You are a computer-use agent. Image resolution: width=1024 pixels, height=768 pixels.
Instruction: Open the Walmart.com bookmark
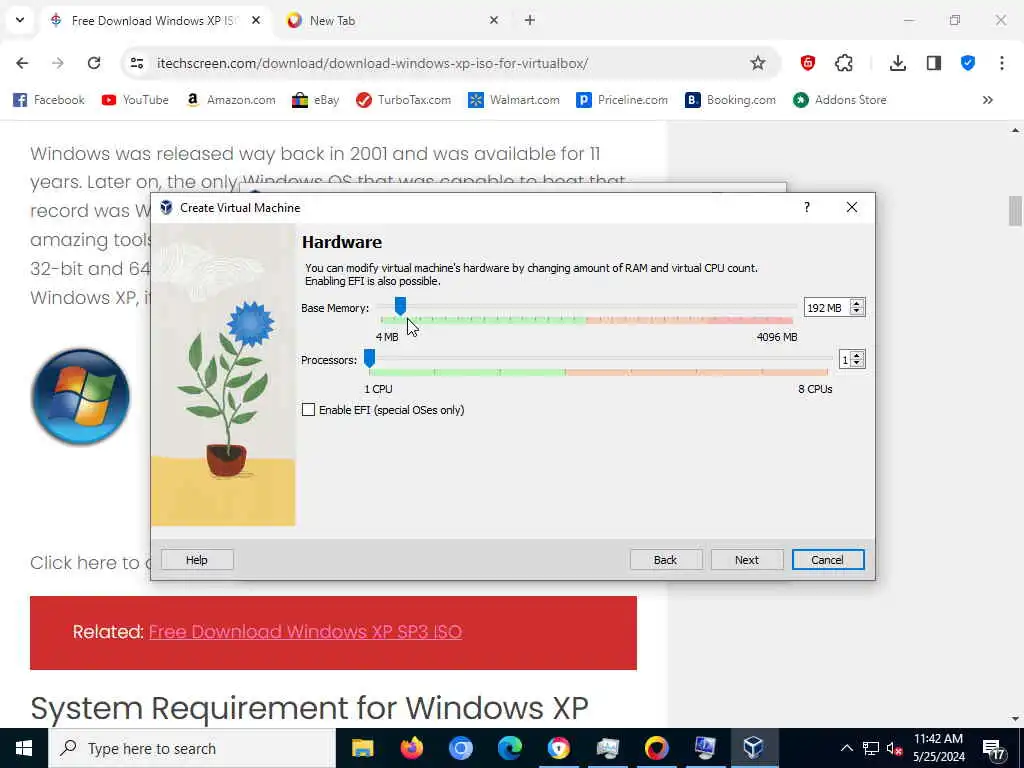pos(514,100)
